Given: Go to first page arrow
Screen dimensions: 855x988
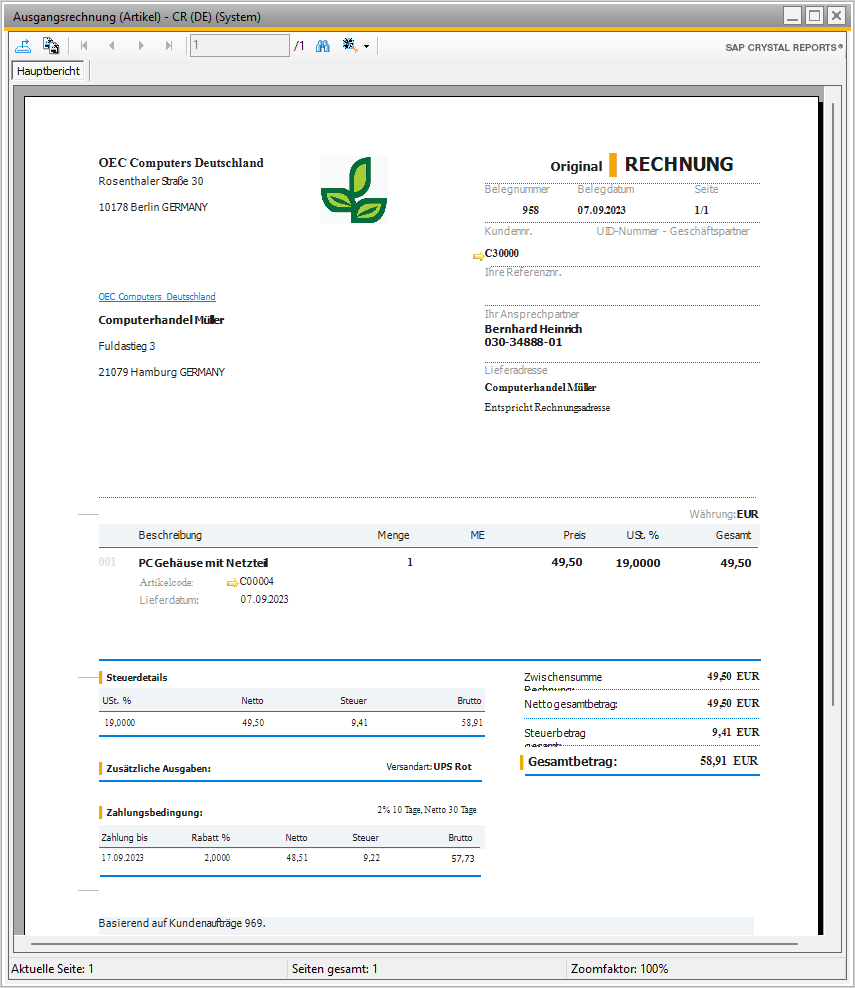Looking at the screenshot, I should (84, 45).
